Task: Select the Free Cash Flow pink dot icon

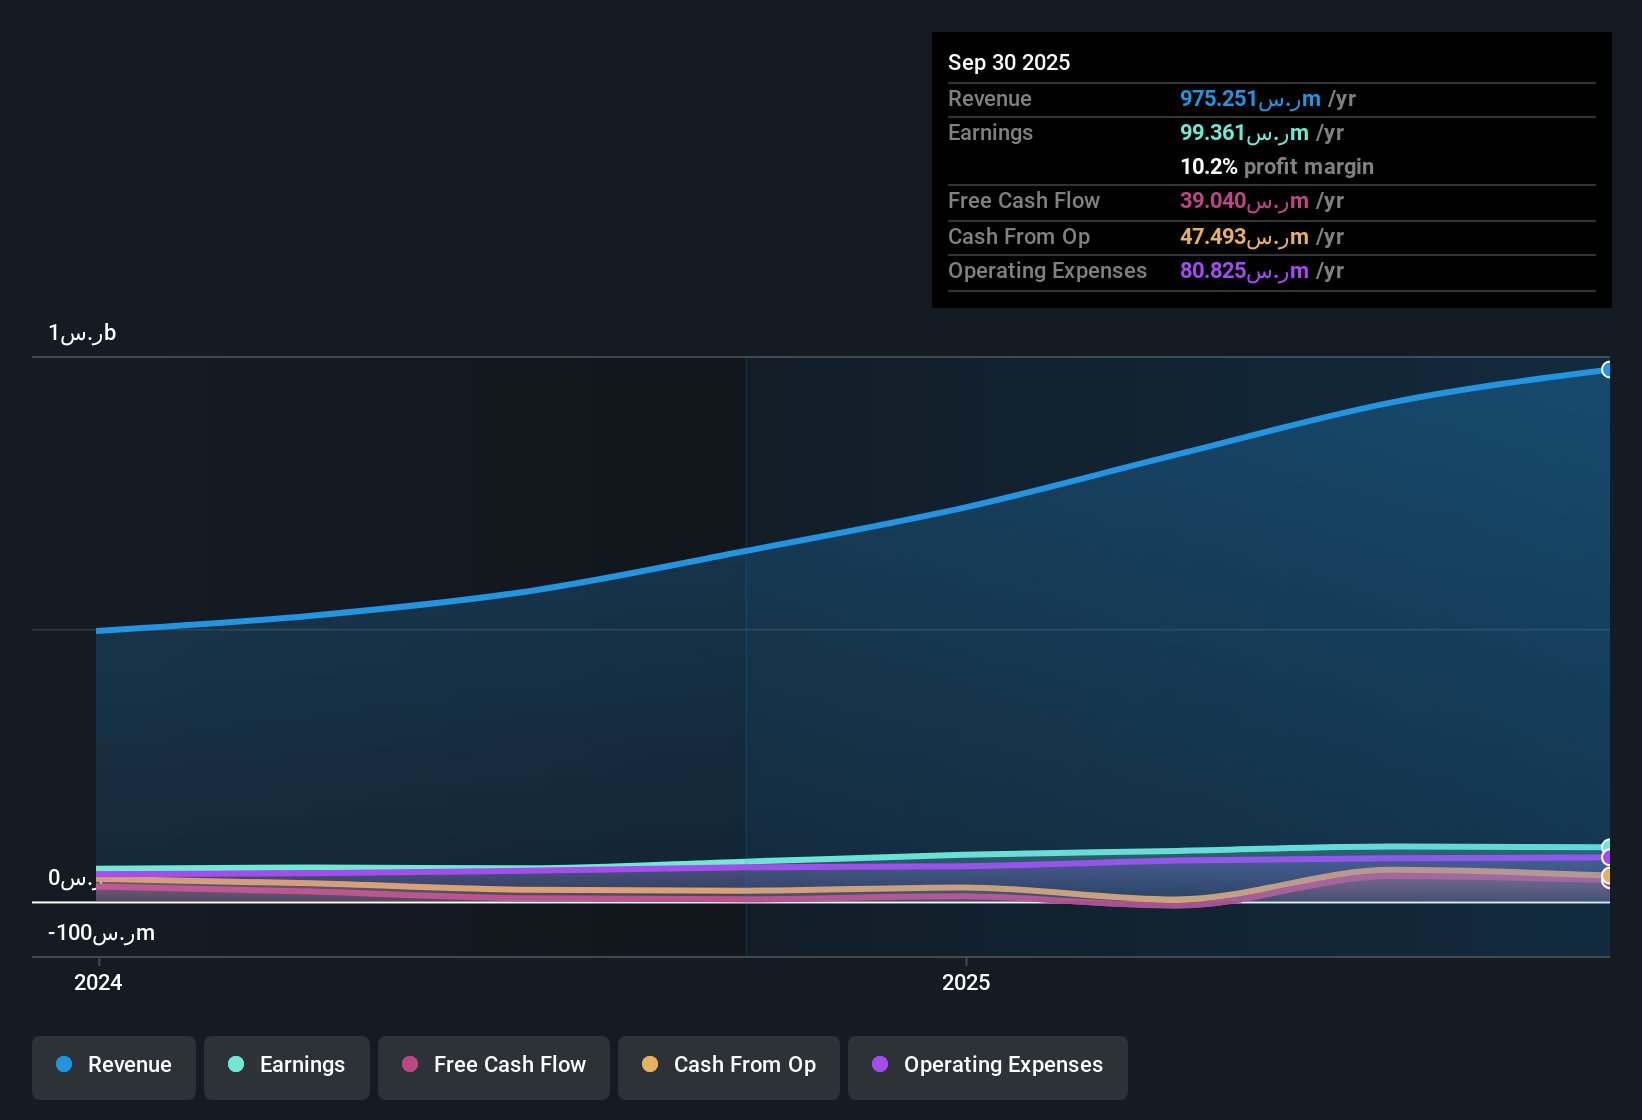Action: point(409,1065)
